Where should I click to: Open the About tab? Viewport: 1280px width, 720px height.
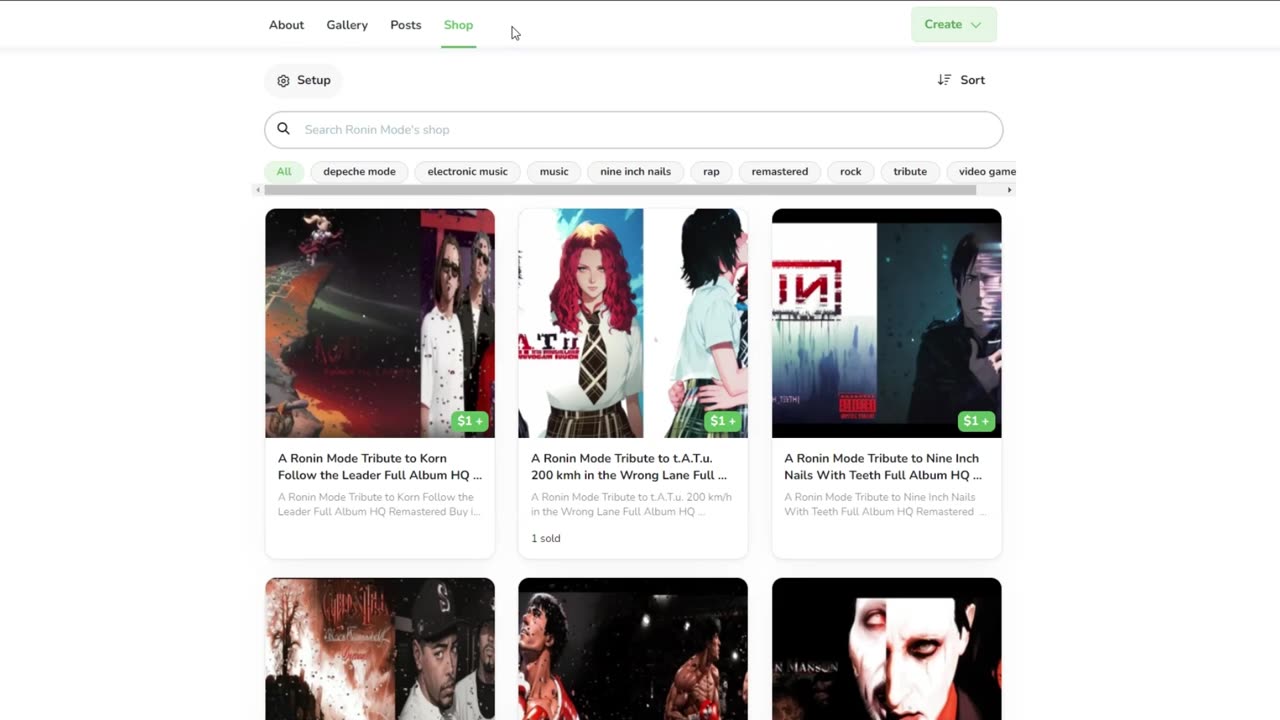point(286,25)
